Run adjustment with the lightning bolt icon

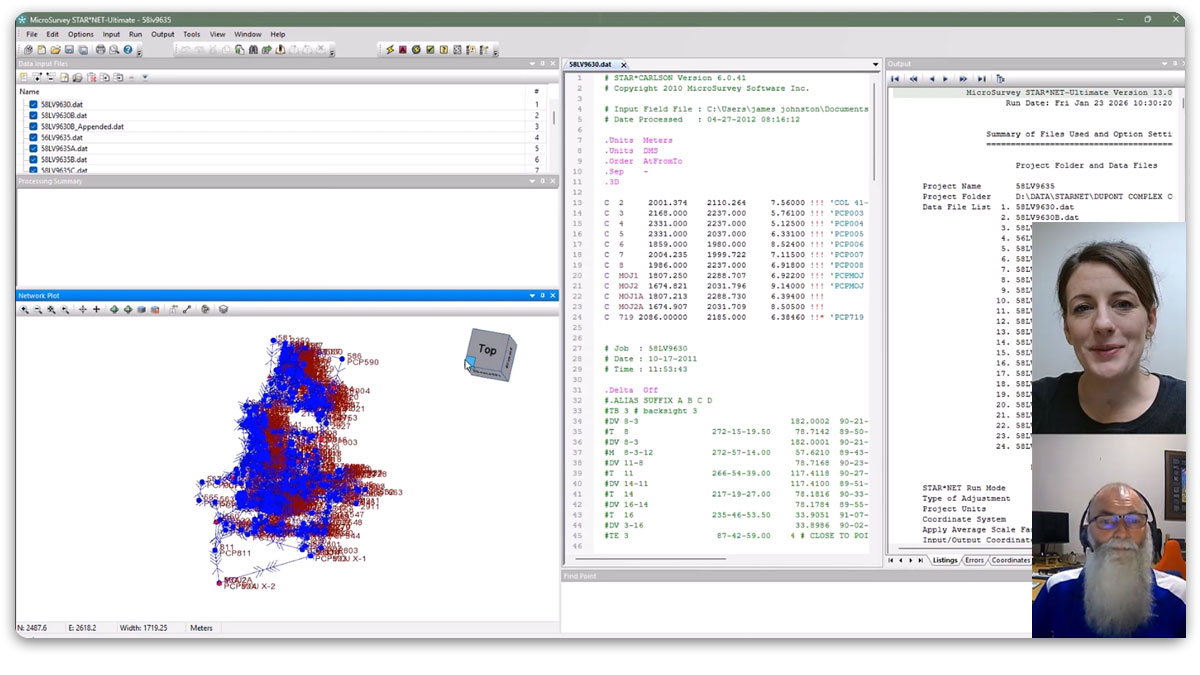[x=390, y=50]
